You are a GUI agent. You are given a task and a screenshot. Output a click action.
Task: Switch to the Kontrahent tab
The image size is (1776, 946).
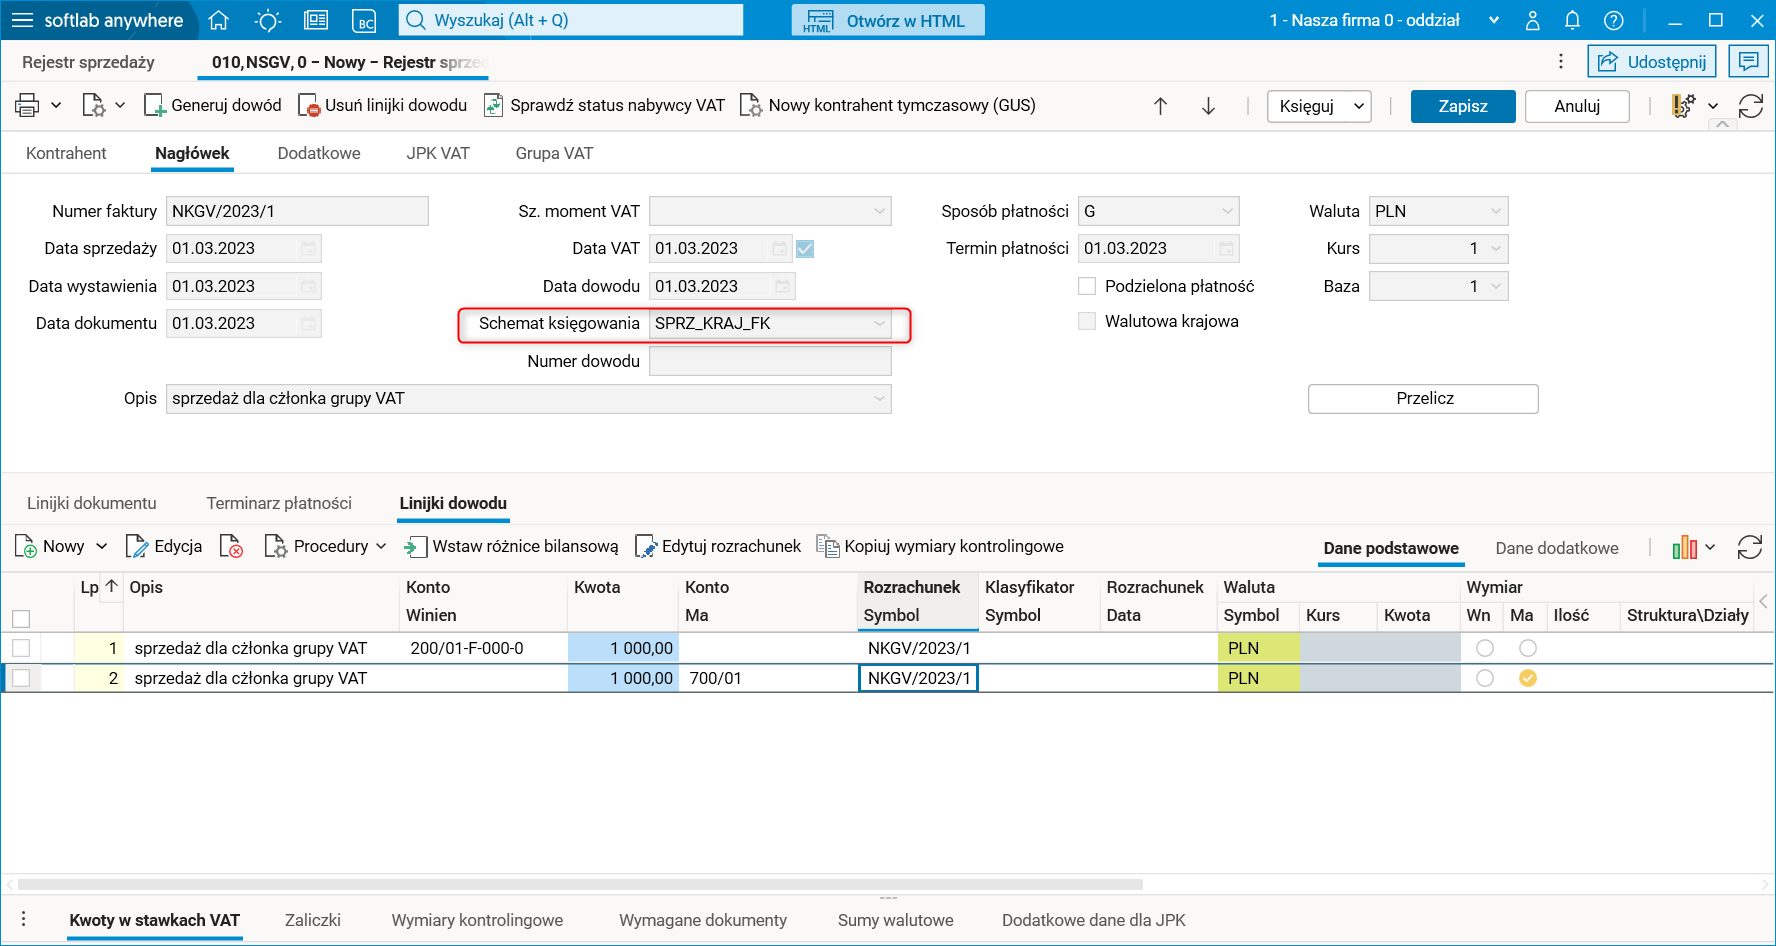tap(66, 153)
